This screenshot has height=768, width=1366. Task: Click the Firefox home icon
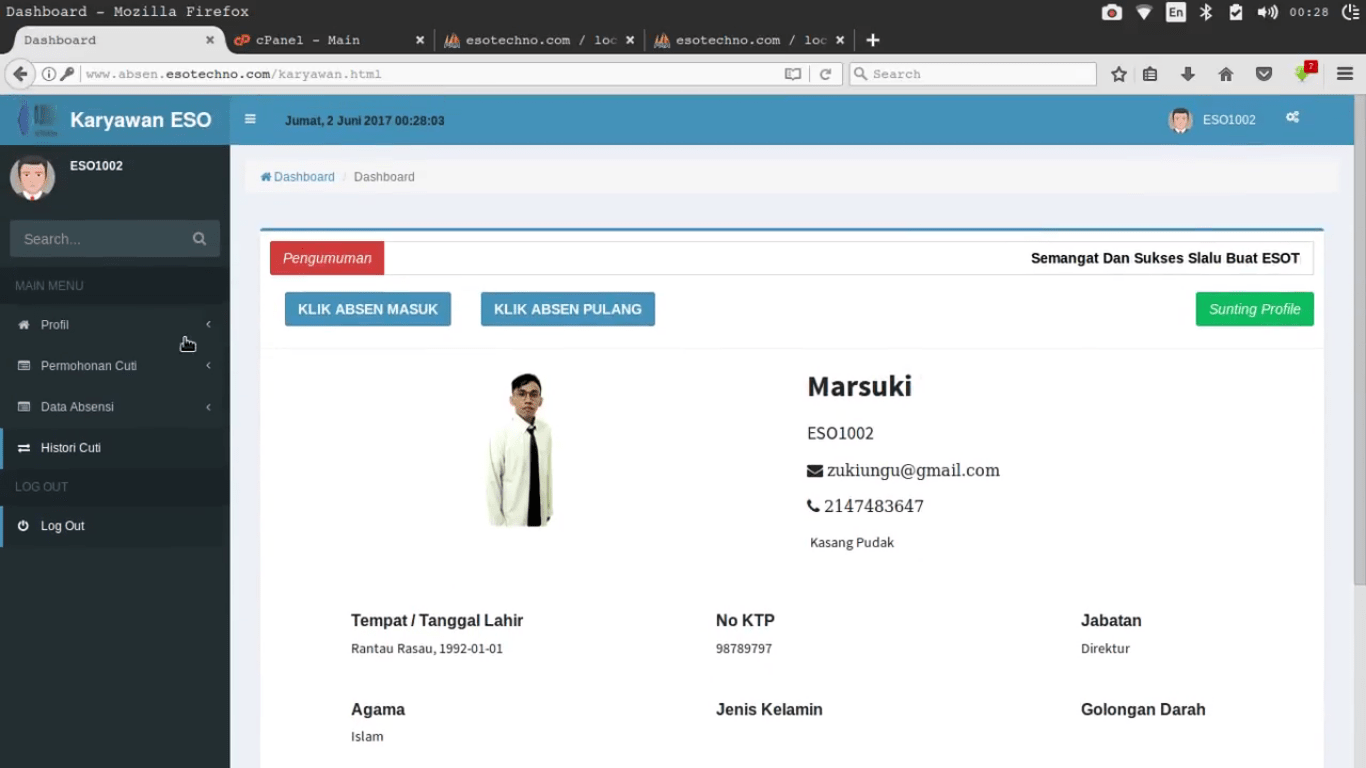[x=1225, y=73]
